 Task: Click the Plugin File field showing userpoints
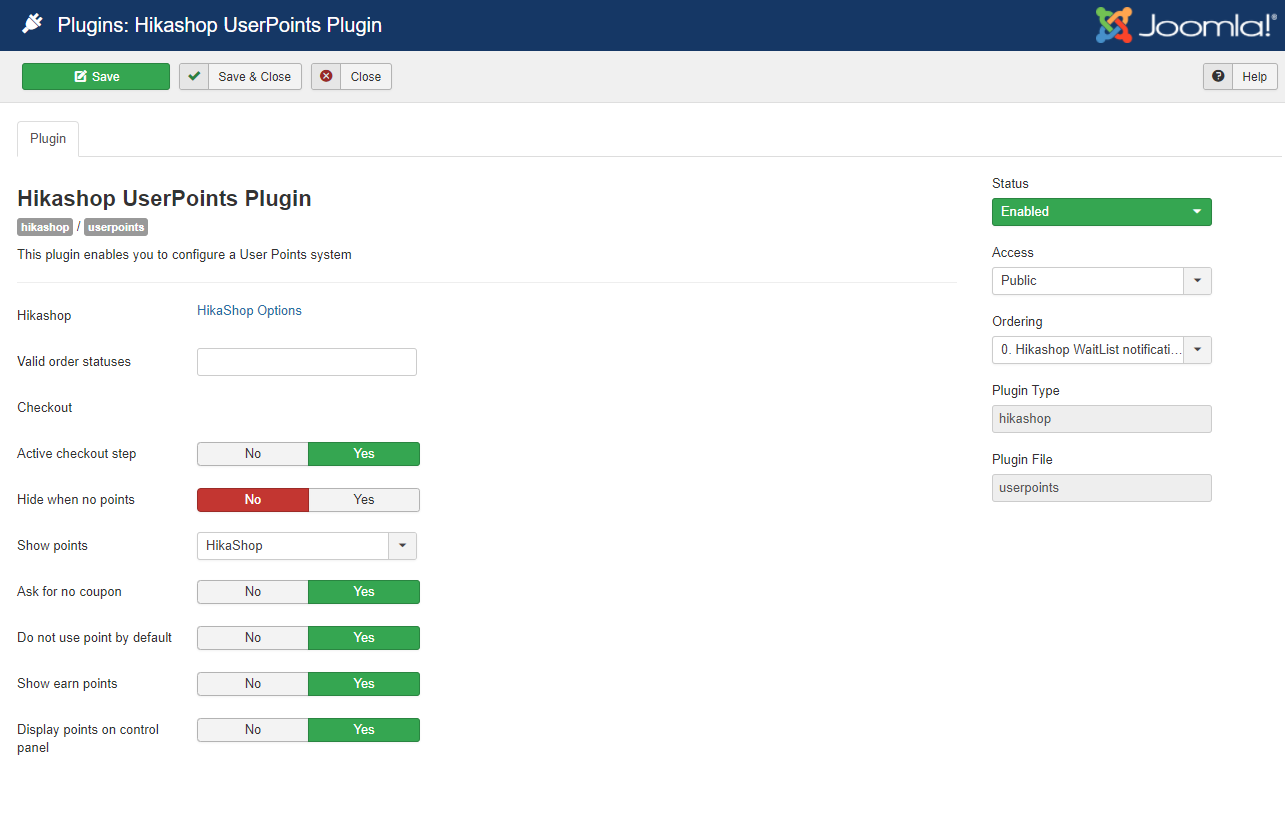(x=1102, y=488)
